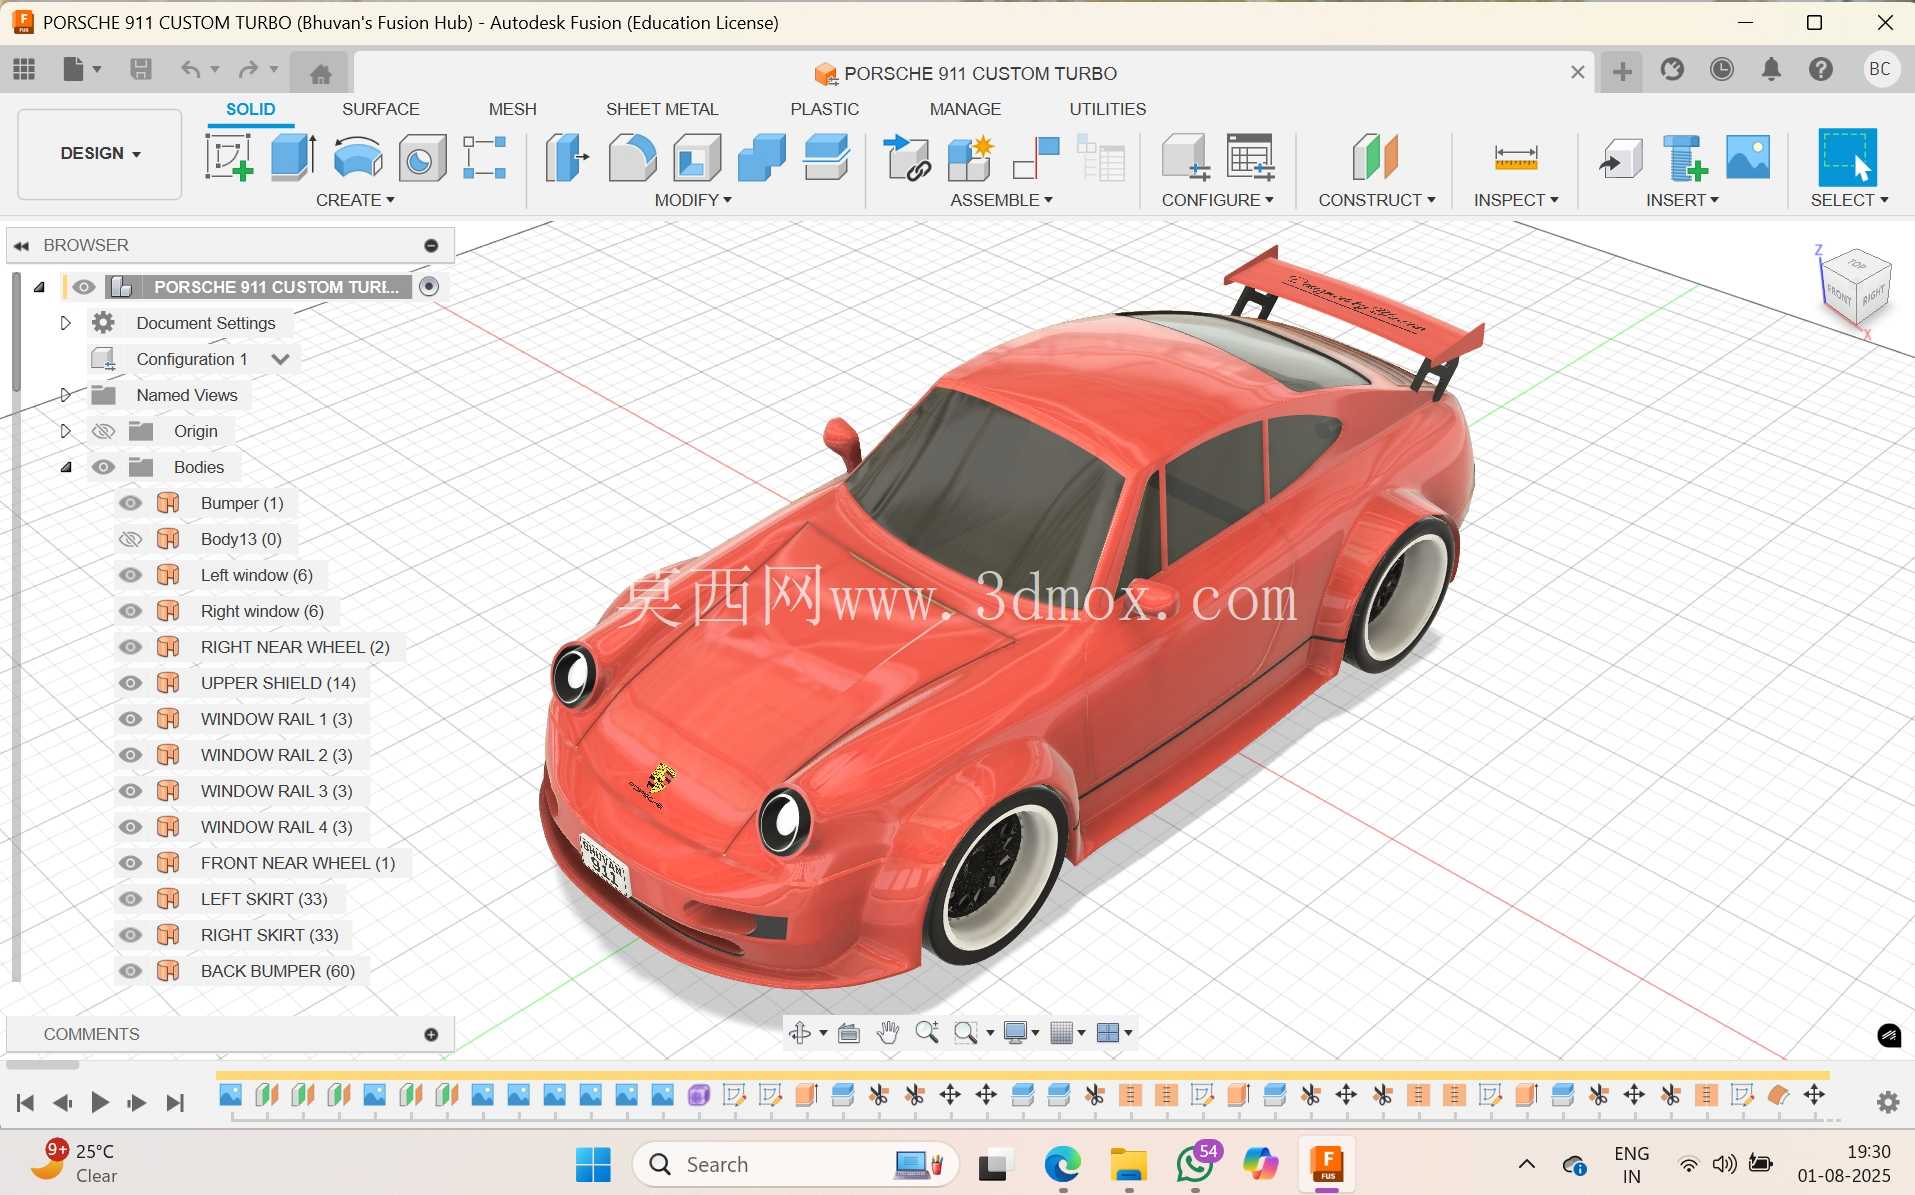
Task: Open the DESIGN workspace dropdown
Action: pos(100,154)
